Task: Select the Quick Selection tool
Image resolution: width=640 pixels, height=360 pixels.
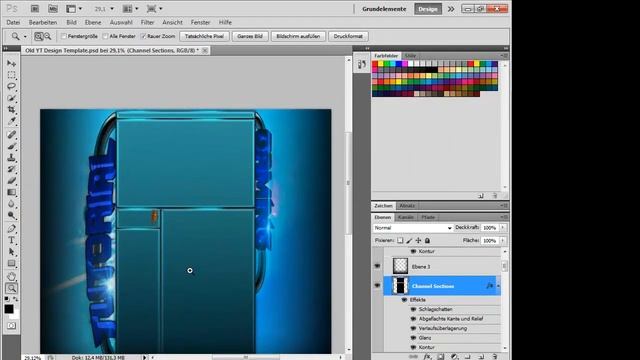Action: pyautogui.click(x=11, y=98)
